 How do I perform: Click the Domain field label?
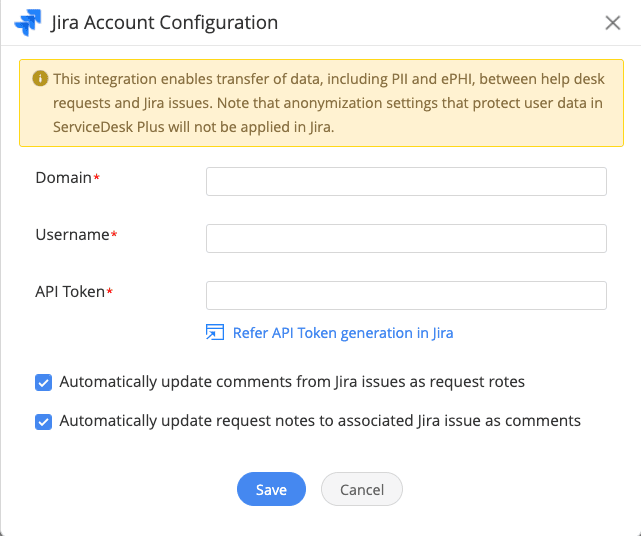click(63, 178)
